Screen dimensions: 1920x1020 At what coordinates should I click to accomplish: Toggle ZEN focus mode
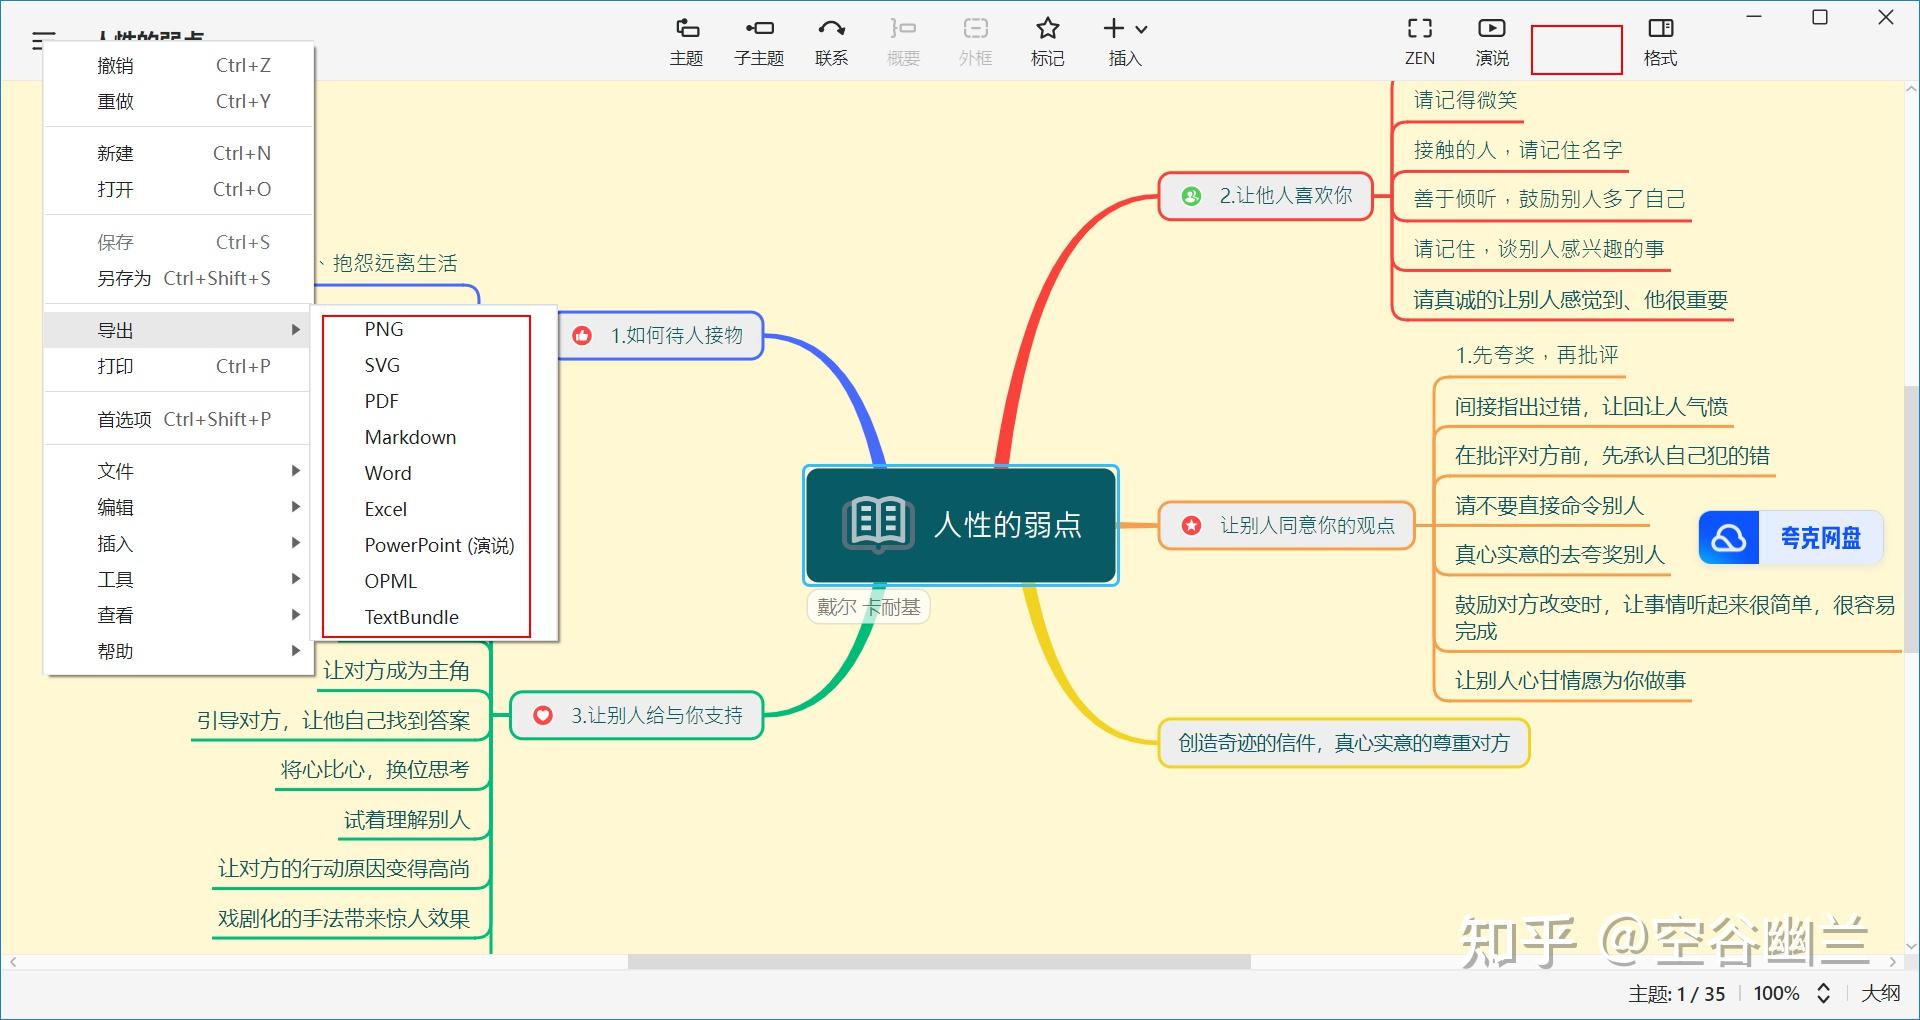coord(1419,40)
